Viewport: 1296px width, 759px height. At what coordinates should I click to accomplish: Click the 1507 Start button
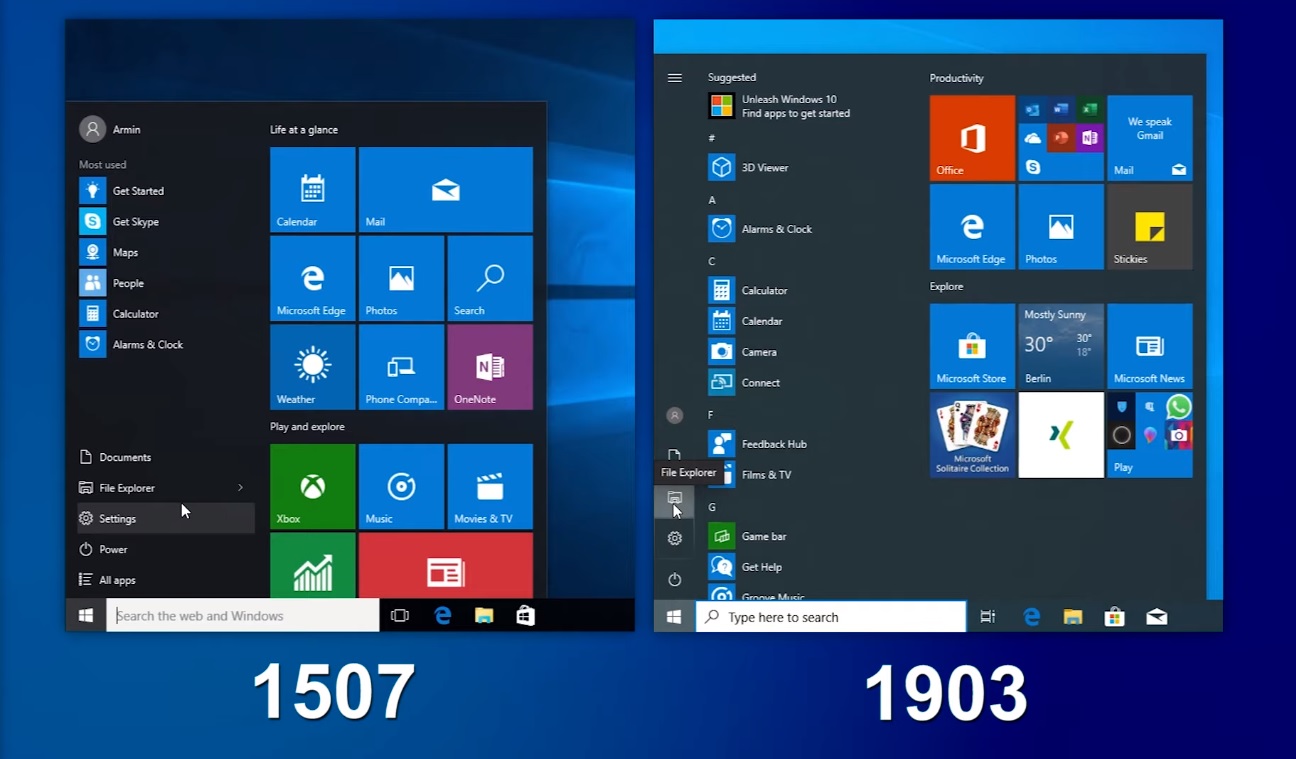point(86,616)
